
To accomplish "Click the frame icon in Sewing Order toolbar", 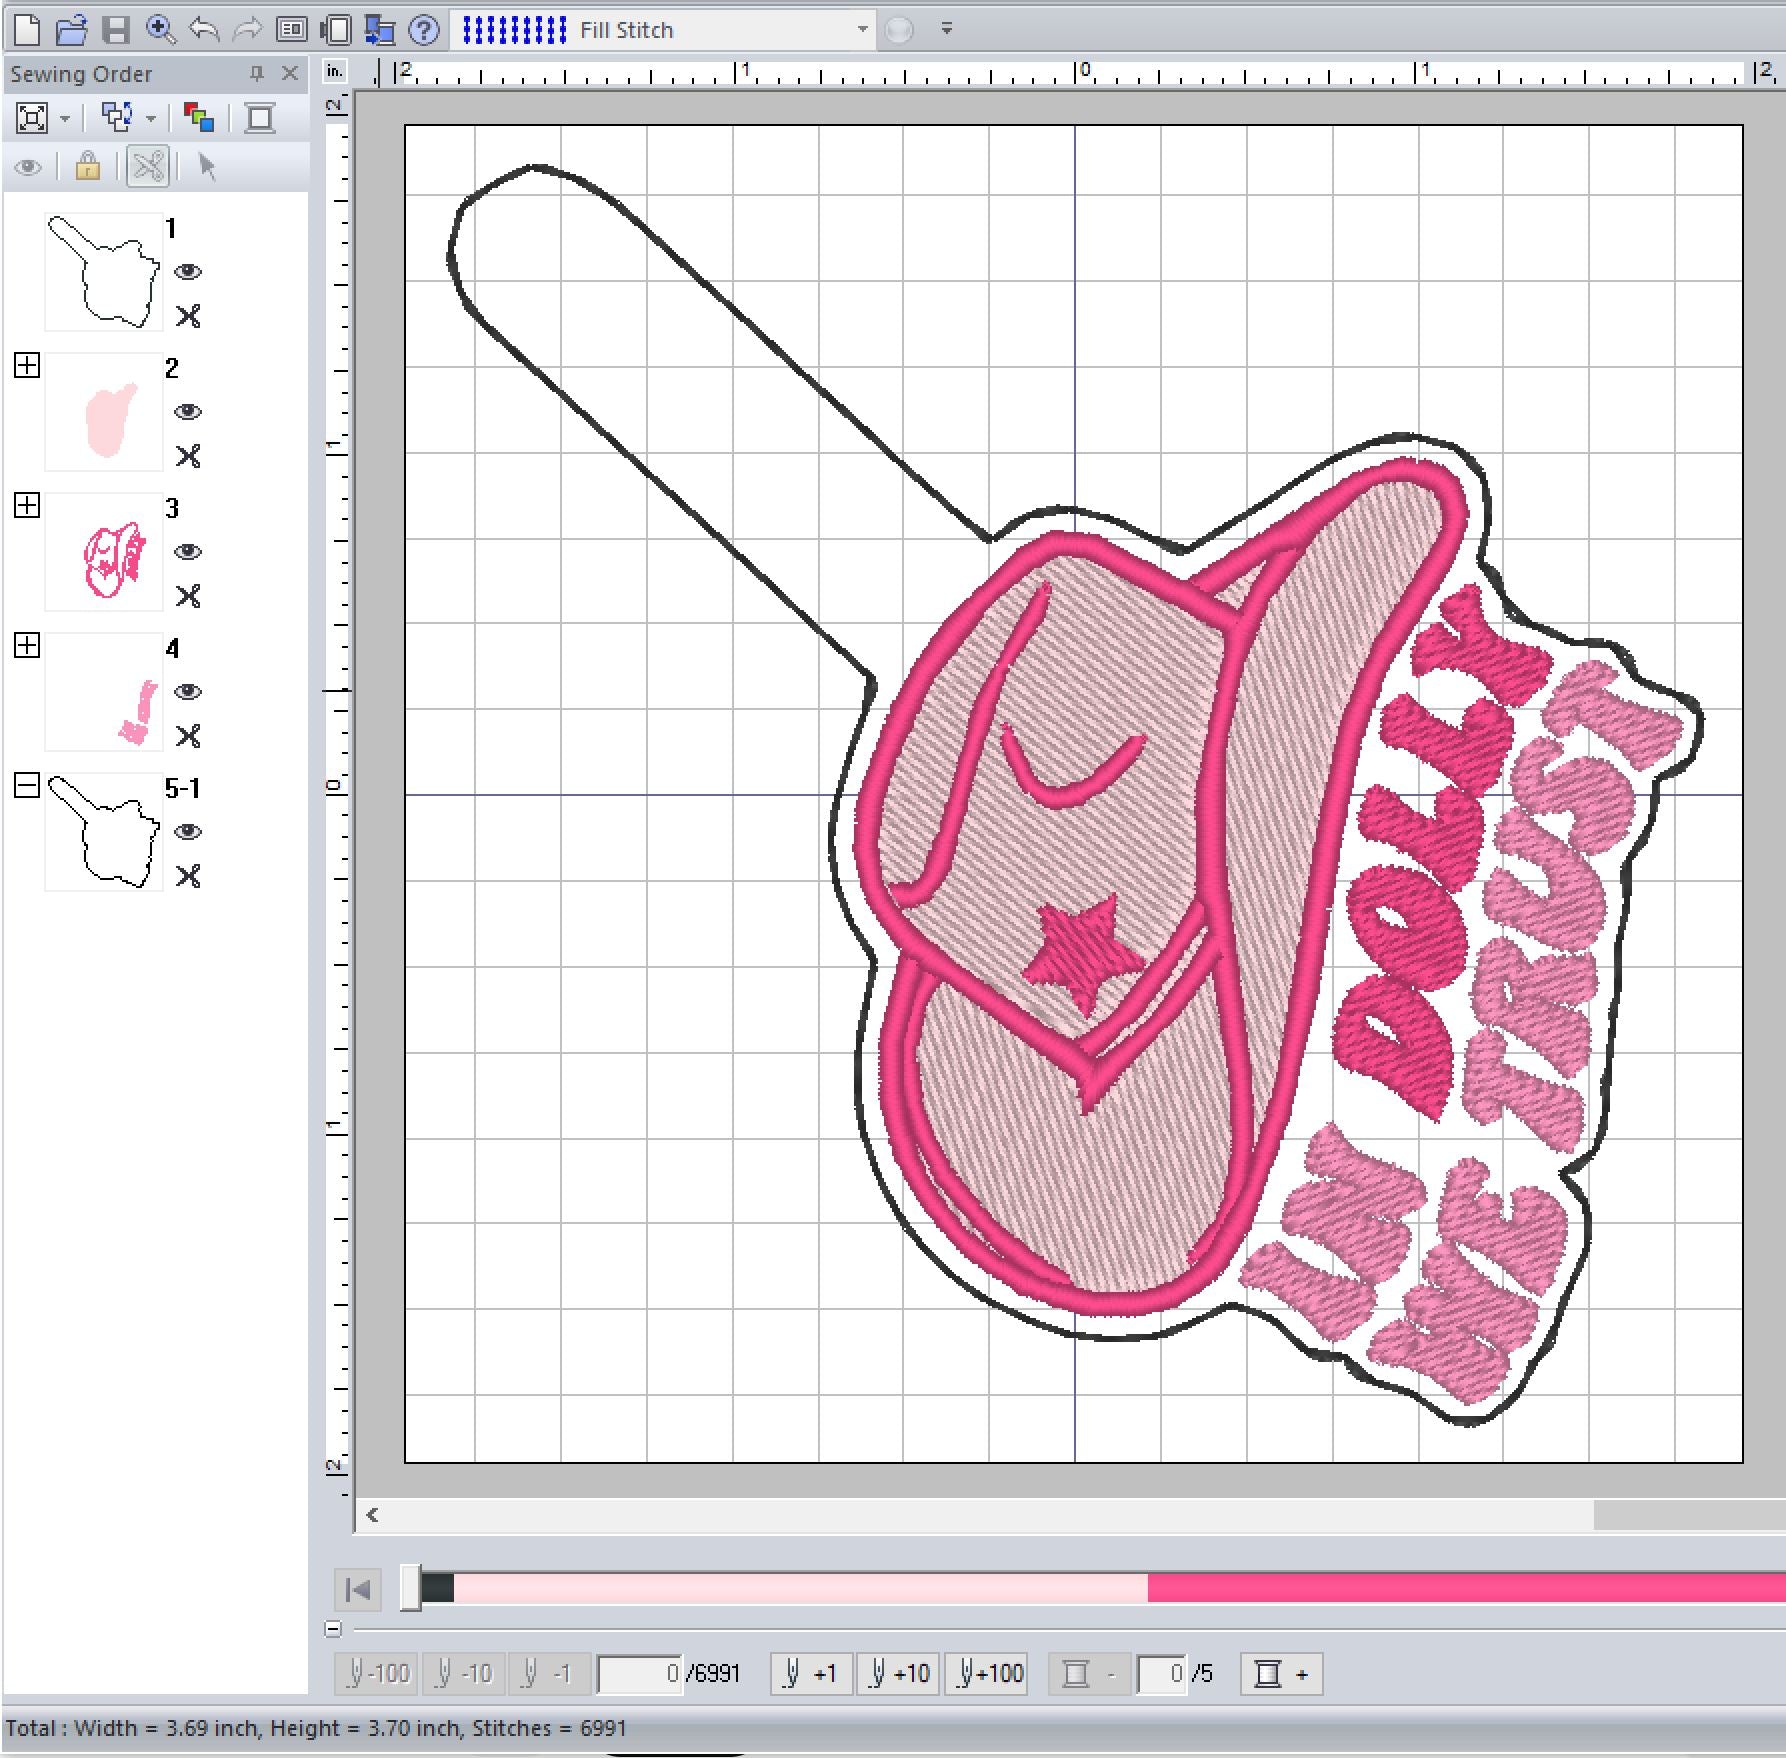I will coord(260,118).
